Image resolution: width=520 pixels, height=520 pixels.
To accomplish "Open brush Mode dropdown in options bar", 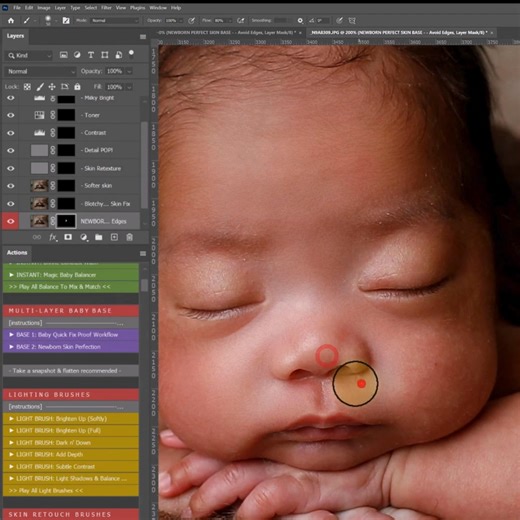I will [x=115, y=21].
